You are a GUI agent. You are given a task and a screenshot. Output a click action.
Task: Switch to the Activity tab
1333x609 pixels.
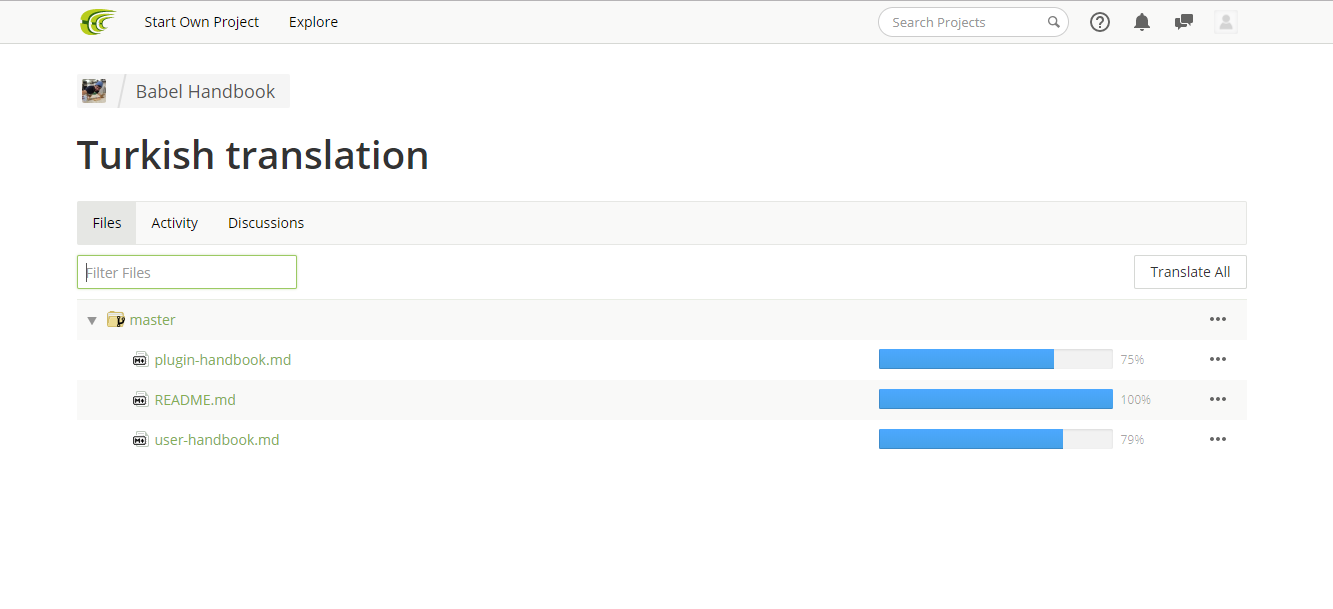click(175, 223)
